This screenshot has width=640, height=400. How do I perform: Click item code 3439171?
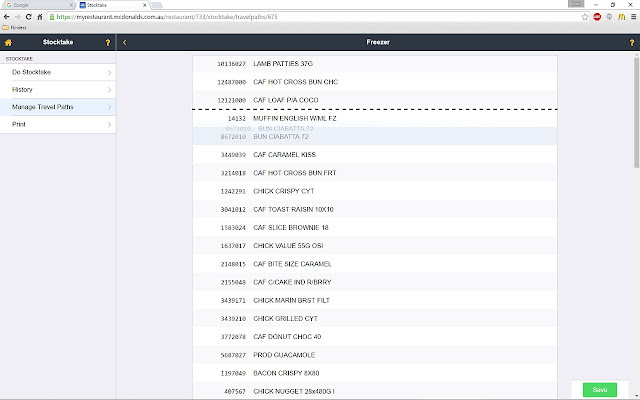click(x=233, y=301)
